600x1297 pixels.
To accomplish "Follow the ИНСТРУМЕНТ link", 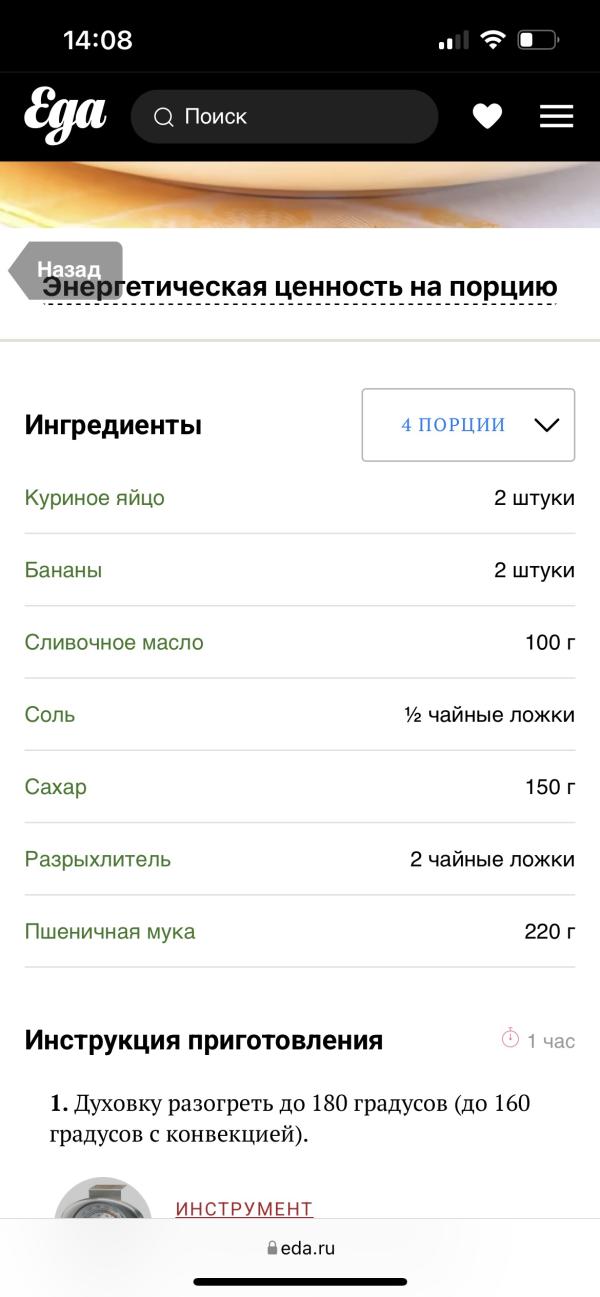I will [244, 1208].
